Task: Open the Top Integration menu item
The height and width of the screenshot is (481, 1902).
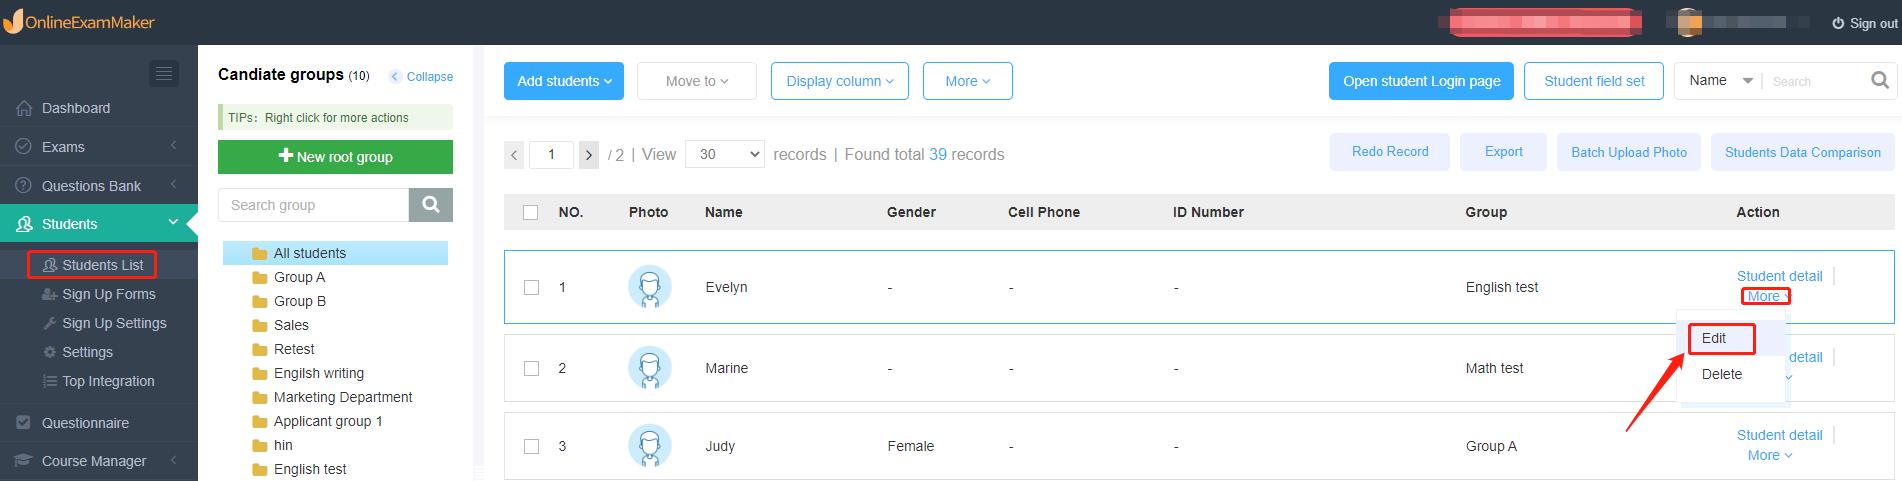Action: [108, 381]
